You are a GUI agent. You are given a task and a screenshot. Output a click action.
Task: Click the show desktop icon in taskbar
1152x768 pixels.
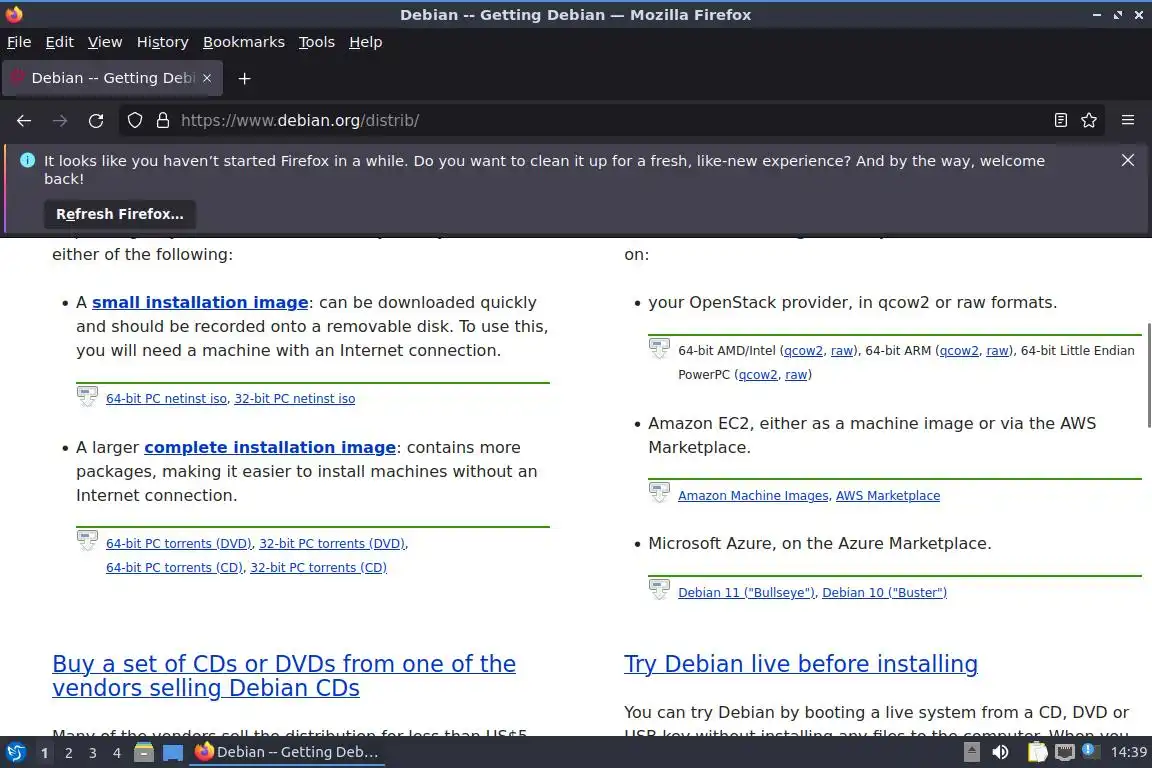[173, 753]
